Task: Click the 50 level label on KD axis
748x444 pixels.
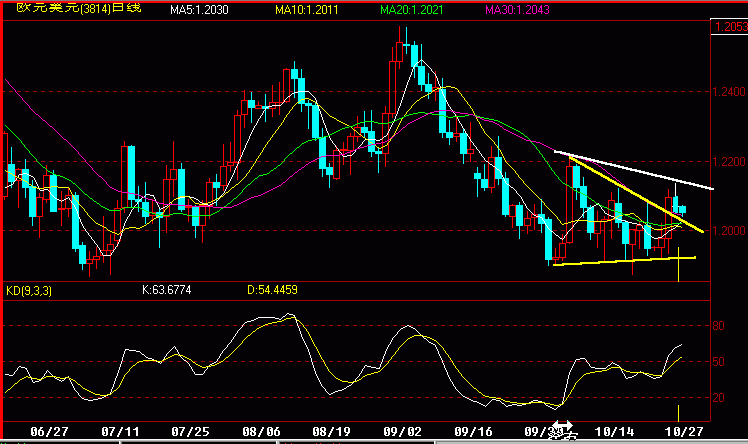Action: pyautogui.click(x=718, y=362)
